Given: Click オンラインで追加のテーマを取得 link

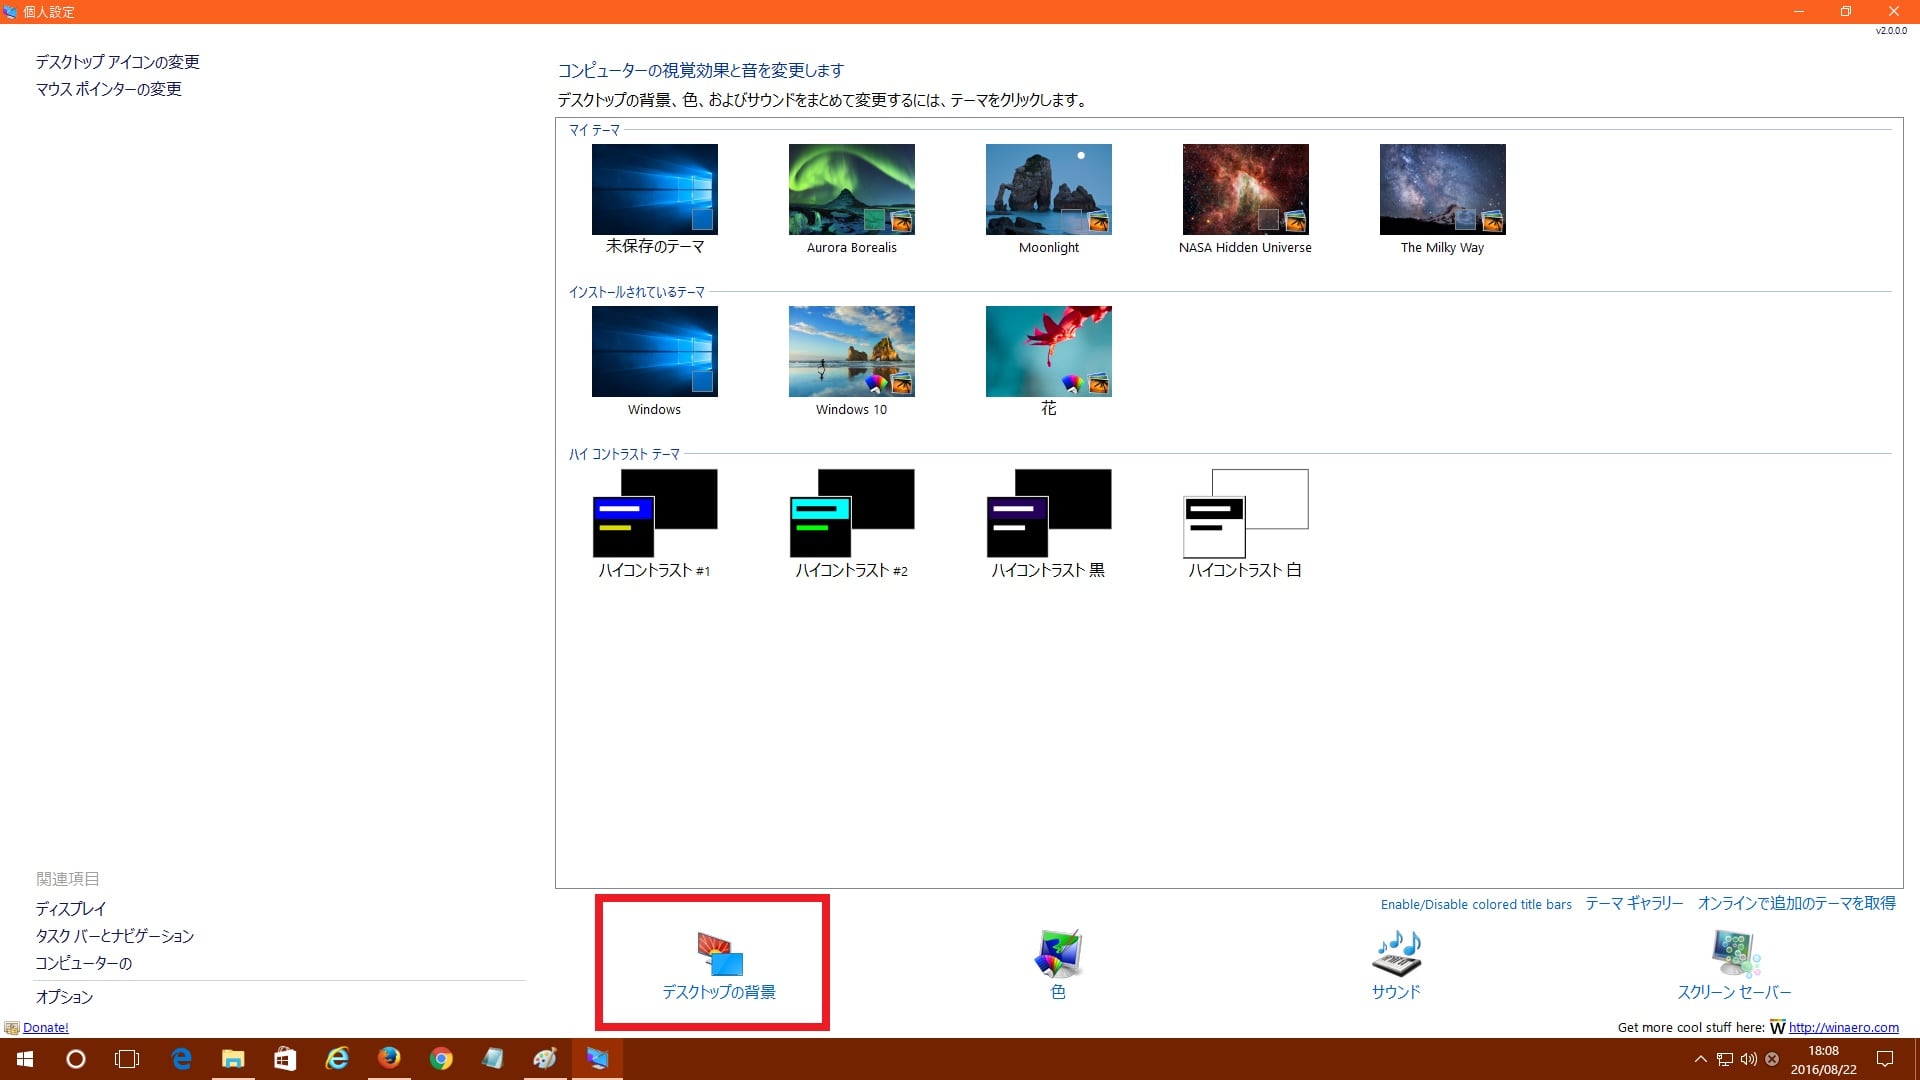Looking at the screenshot, I should click(1796, 903).
